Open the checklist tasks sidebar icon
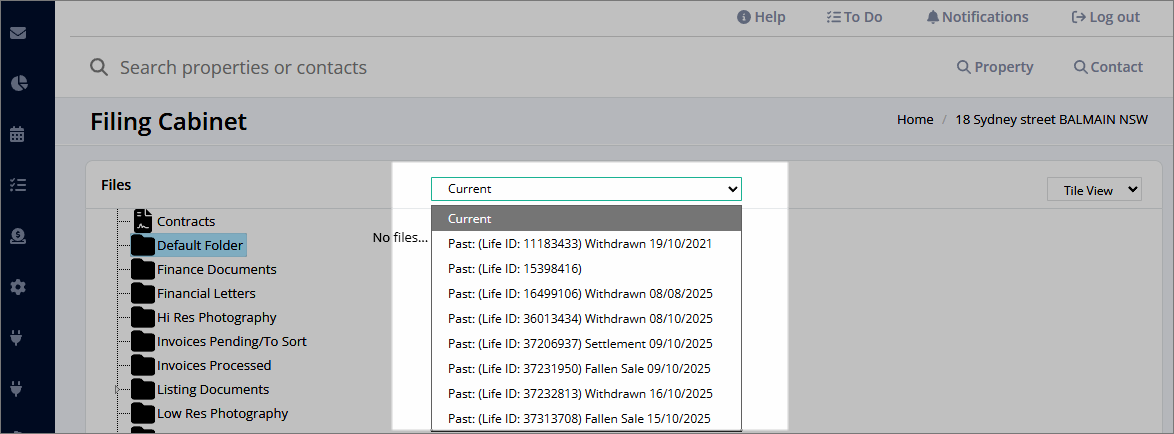 pos(18,185)
